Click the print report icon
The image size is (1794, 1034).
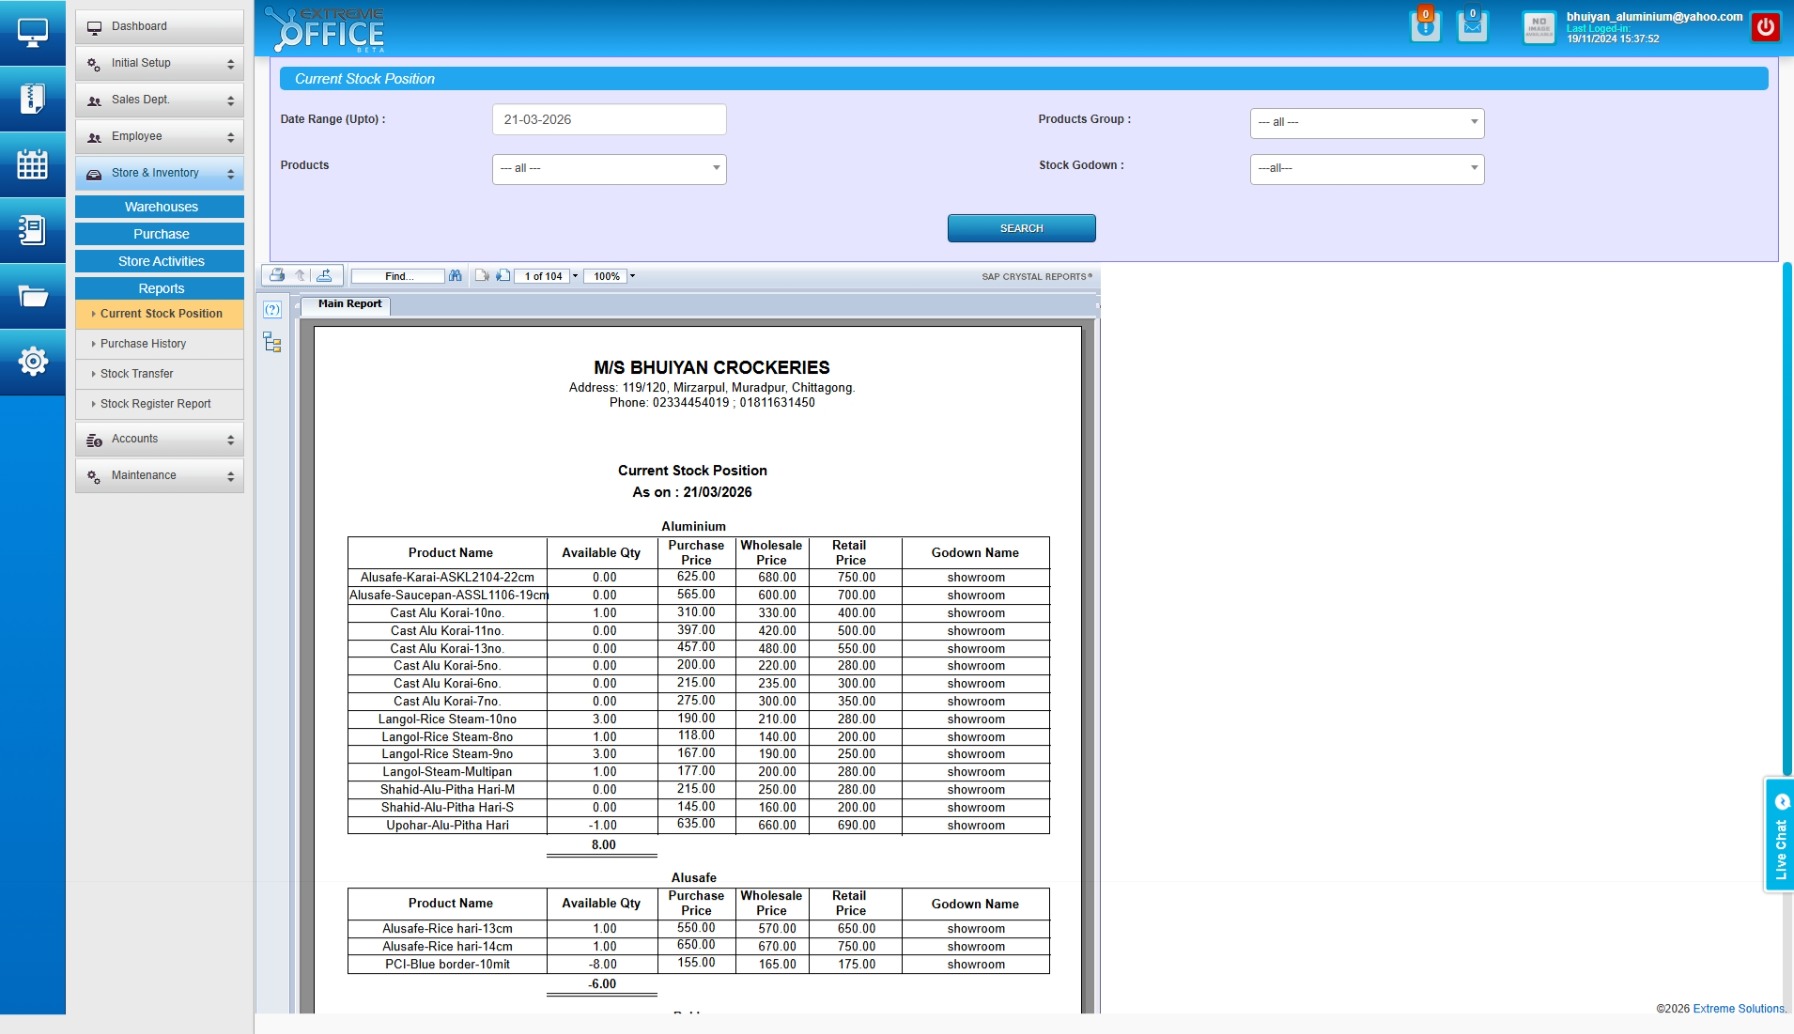tap(277, 275)
